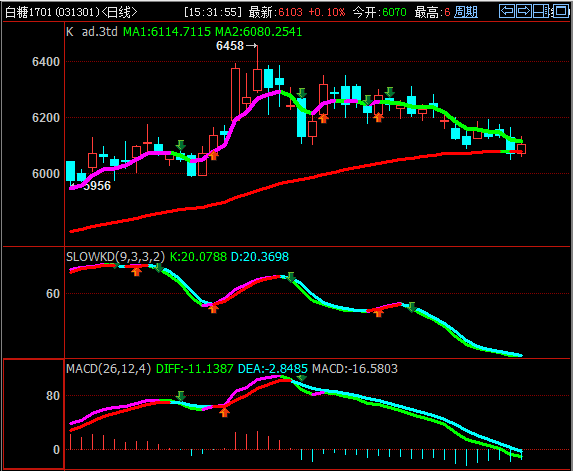This screenshot has width=573, height=471.
Task: Click the 5956 low price label
Action: pos(96,186)
